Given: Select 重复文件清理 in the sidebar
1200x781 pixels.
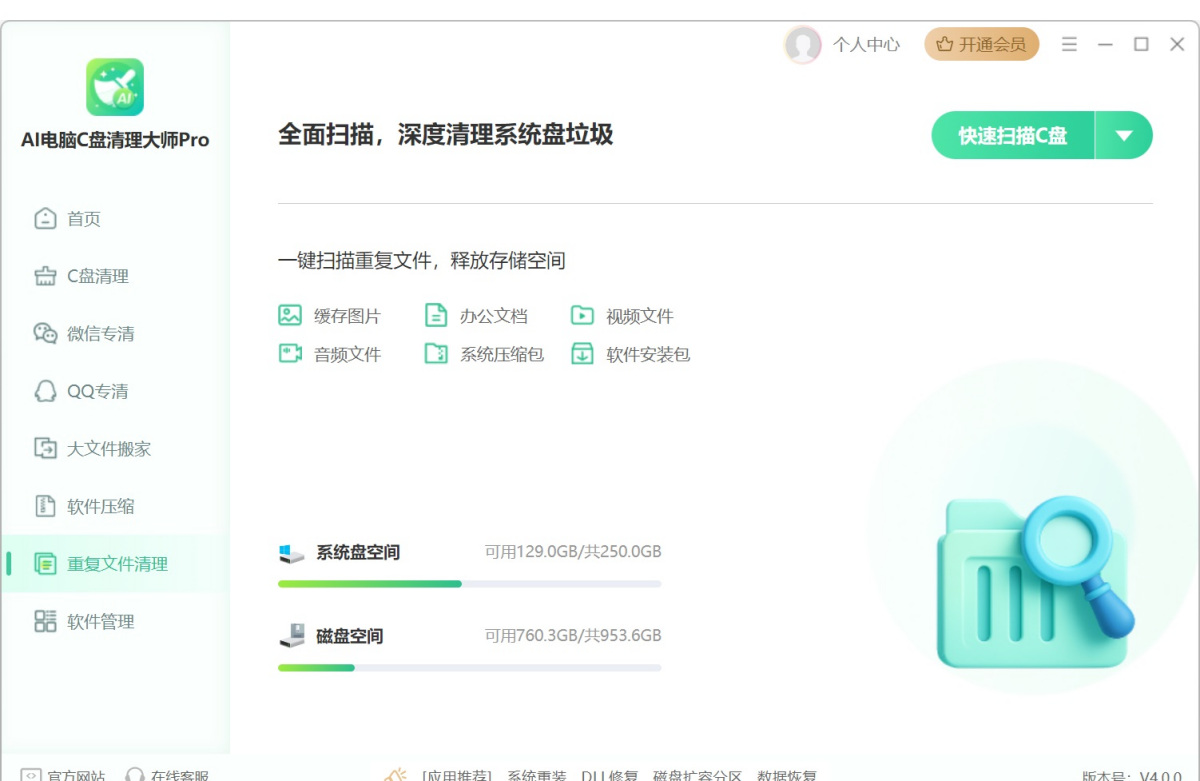Looking at the screenshot, I should 116,564.
